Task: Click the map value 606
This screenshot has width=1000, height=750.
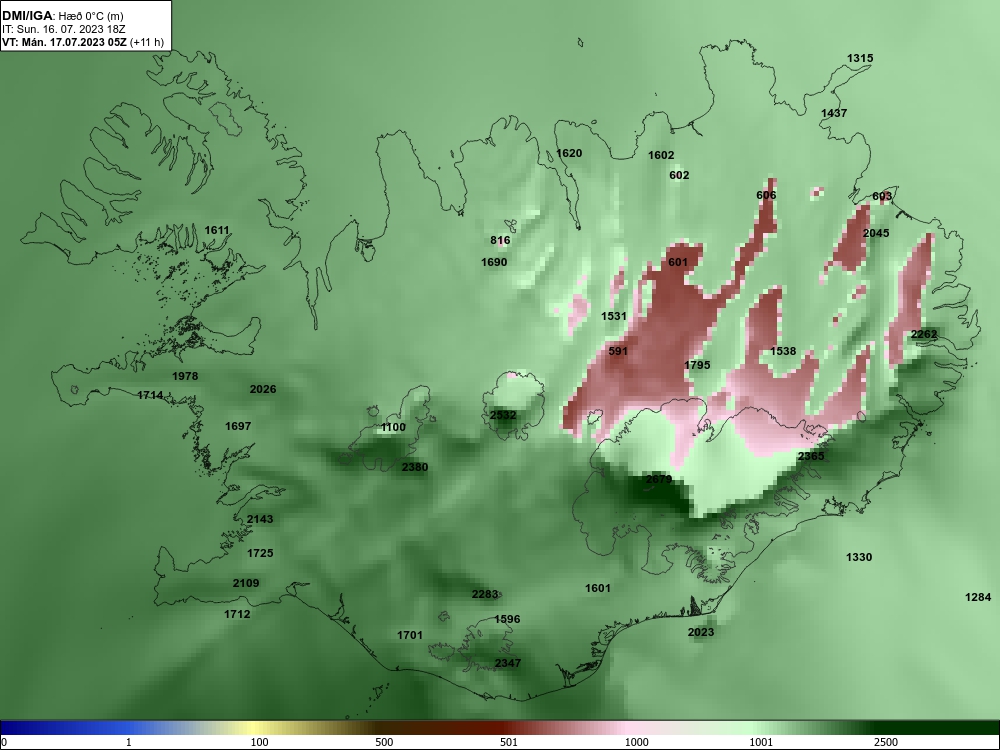Action: pyautogui.click(x=766, y=195)
